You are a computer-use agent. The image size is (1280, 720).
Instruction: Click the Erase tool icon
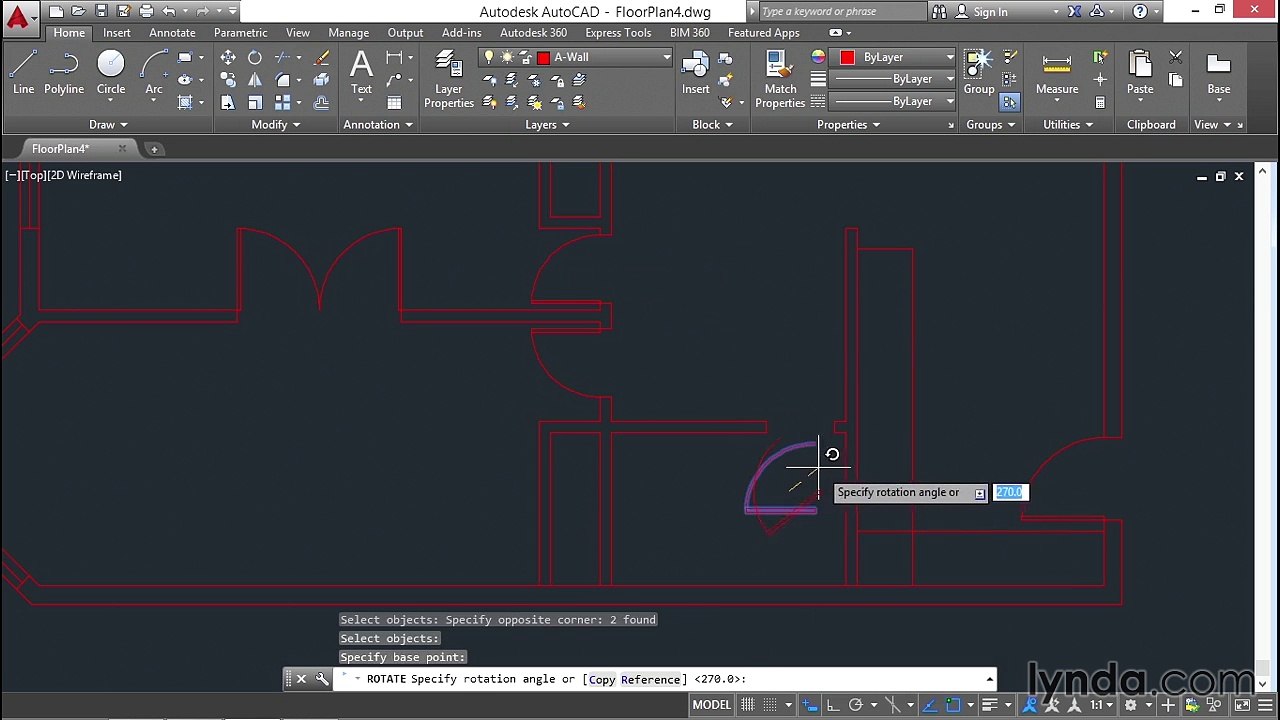[x=322, y=57]
